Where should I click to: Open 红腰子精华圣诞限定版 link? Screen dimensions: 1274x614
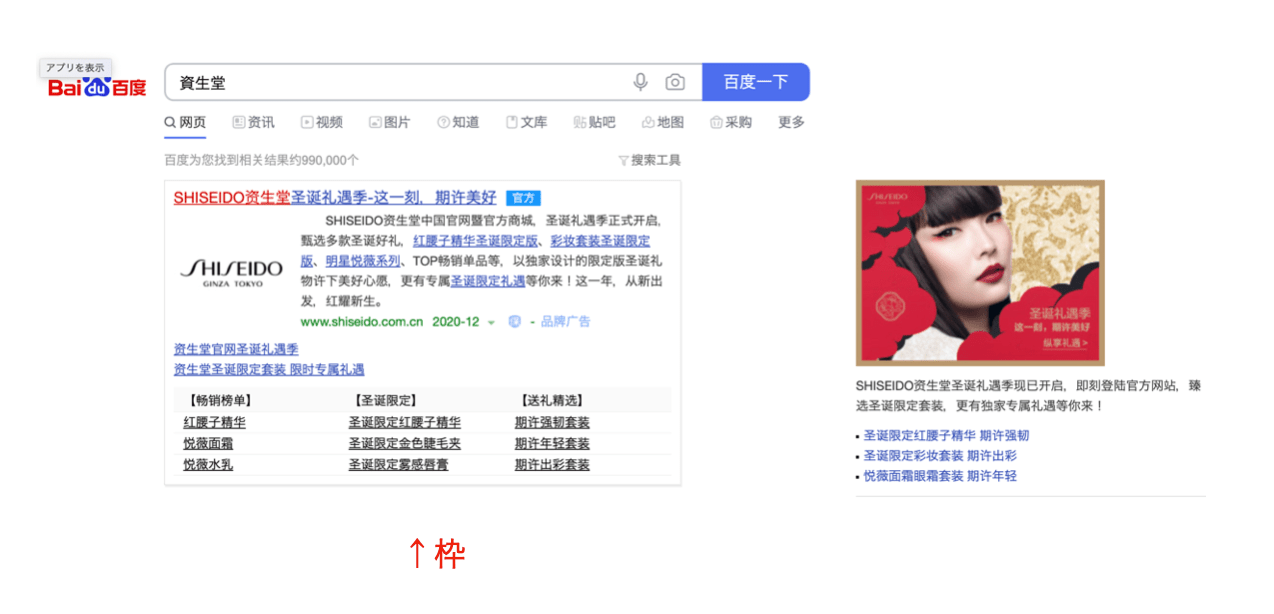click(x=475, y=241)
